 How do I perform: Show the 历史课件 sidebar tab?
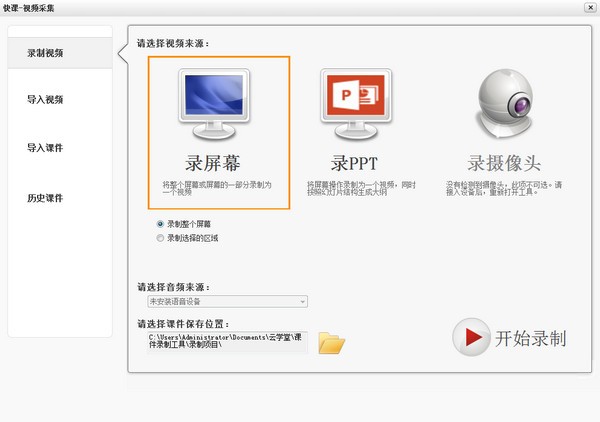46,198
